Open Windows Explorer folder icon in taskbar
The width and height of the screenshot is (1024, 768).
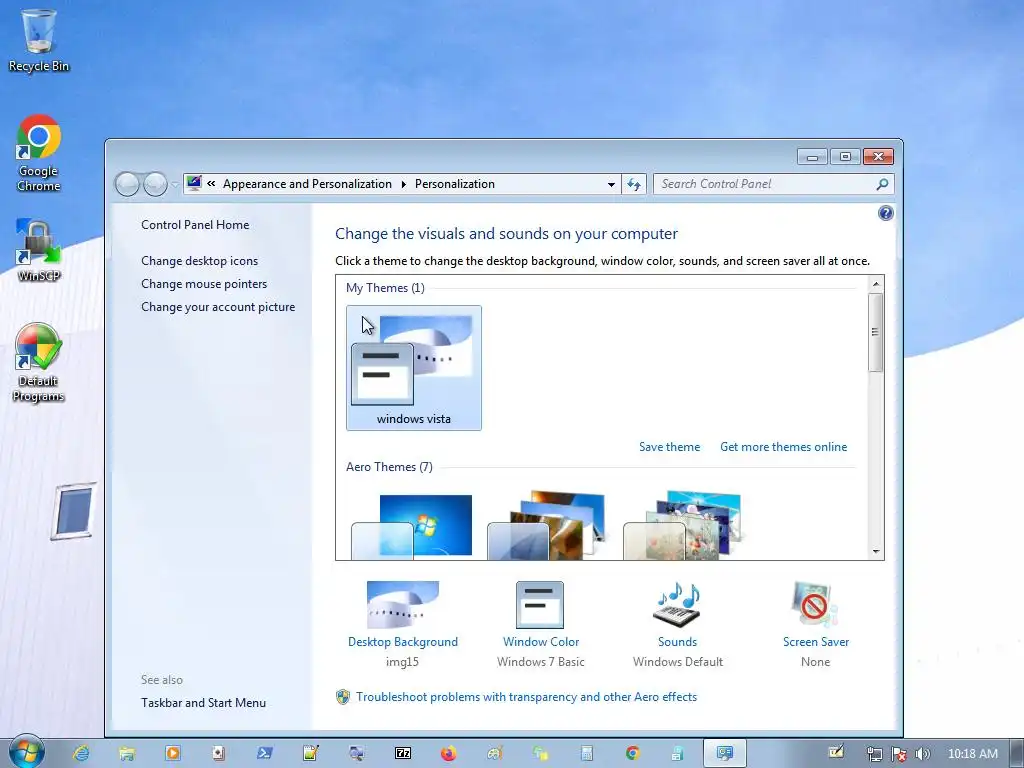coord(127,753)
